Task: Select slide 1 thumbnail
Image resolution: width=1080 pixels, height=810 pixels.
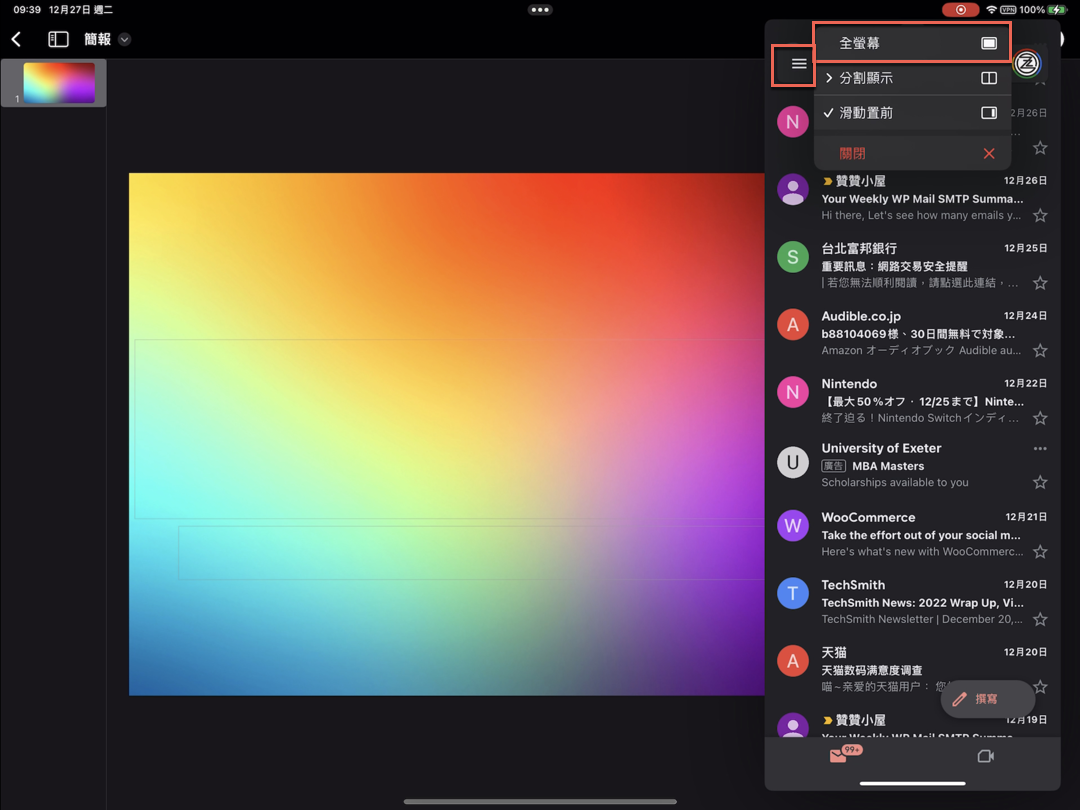Action: (59, 83)
